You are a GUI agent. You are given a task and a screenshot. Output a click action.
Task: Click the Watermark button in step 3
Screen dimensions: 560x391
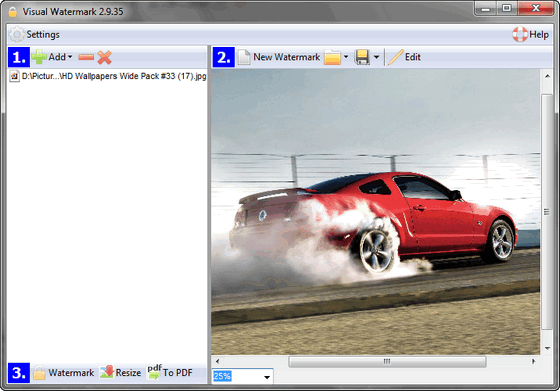pos(64,373)
